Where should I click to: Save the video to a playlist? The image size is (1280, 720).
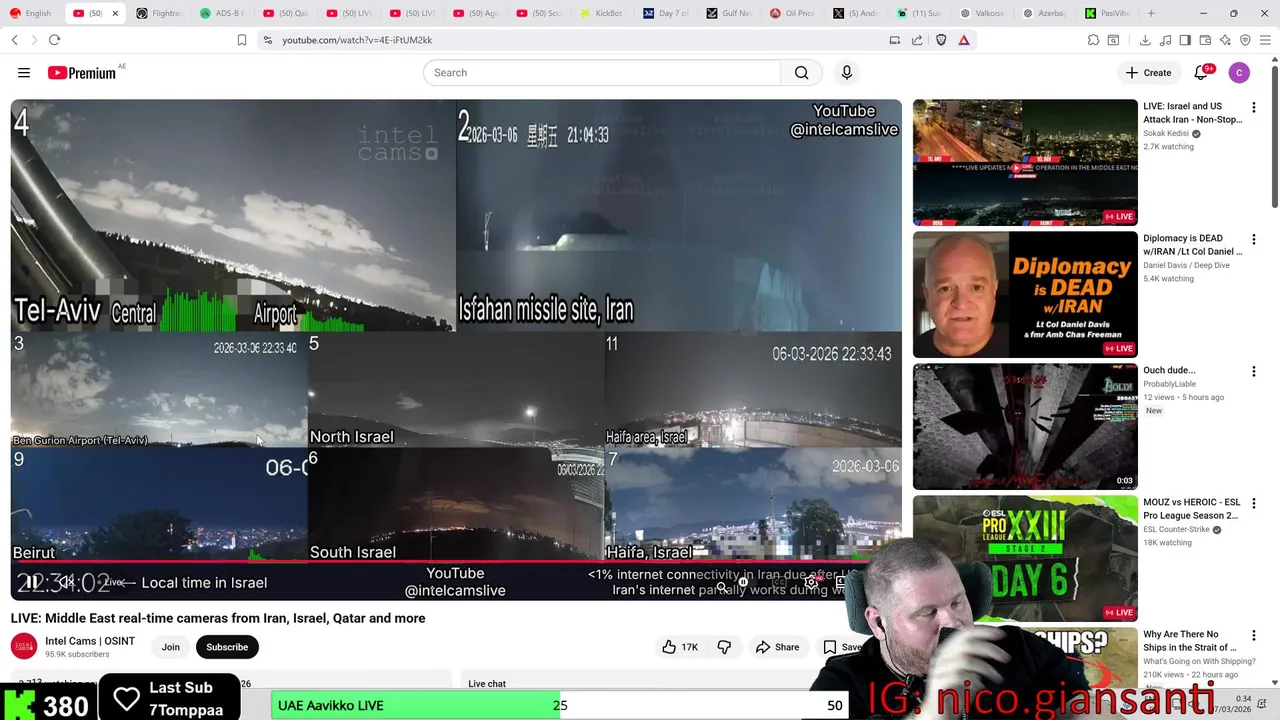point(842,647)
